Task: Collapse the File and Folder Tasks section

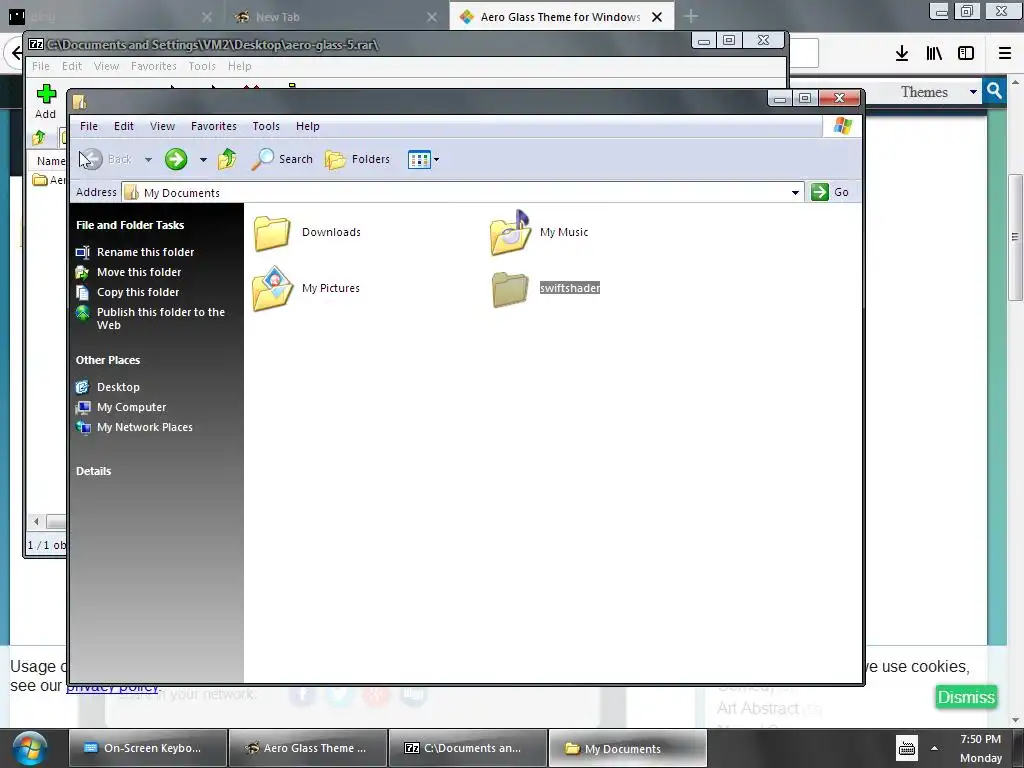Action: click(x=130, y=225)
